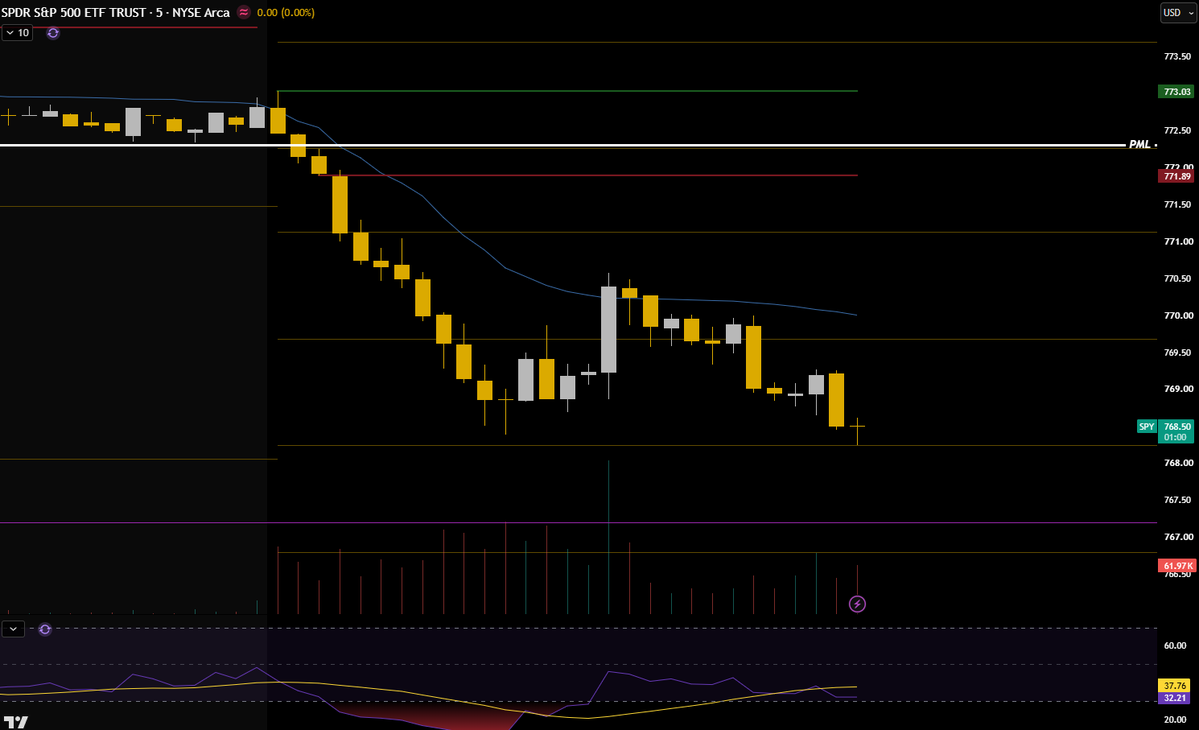The width and height of the screenshot is (1199, 730).
Task: Click the purple 32.21 indicator value label
Action: click(x=1175, y=698)
